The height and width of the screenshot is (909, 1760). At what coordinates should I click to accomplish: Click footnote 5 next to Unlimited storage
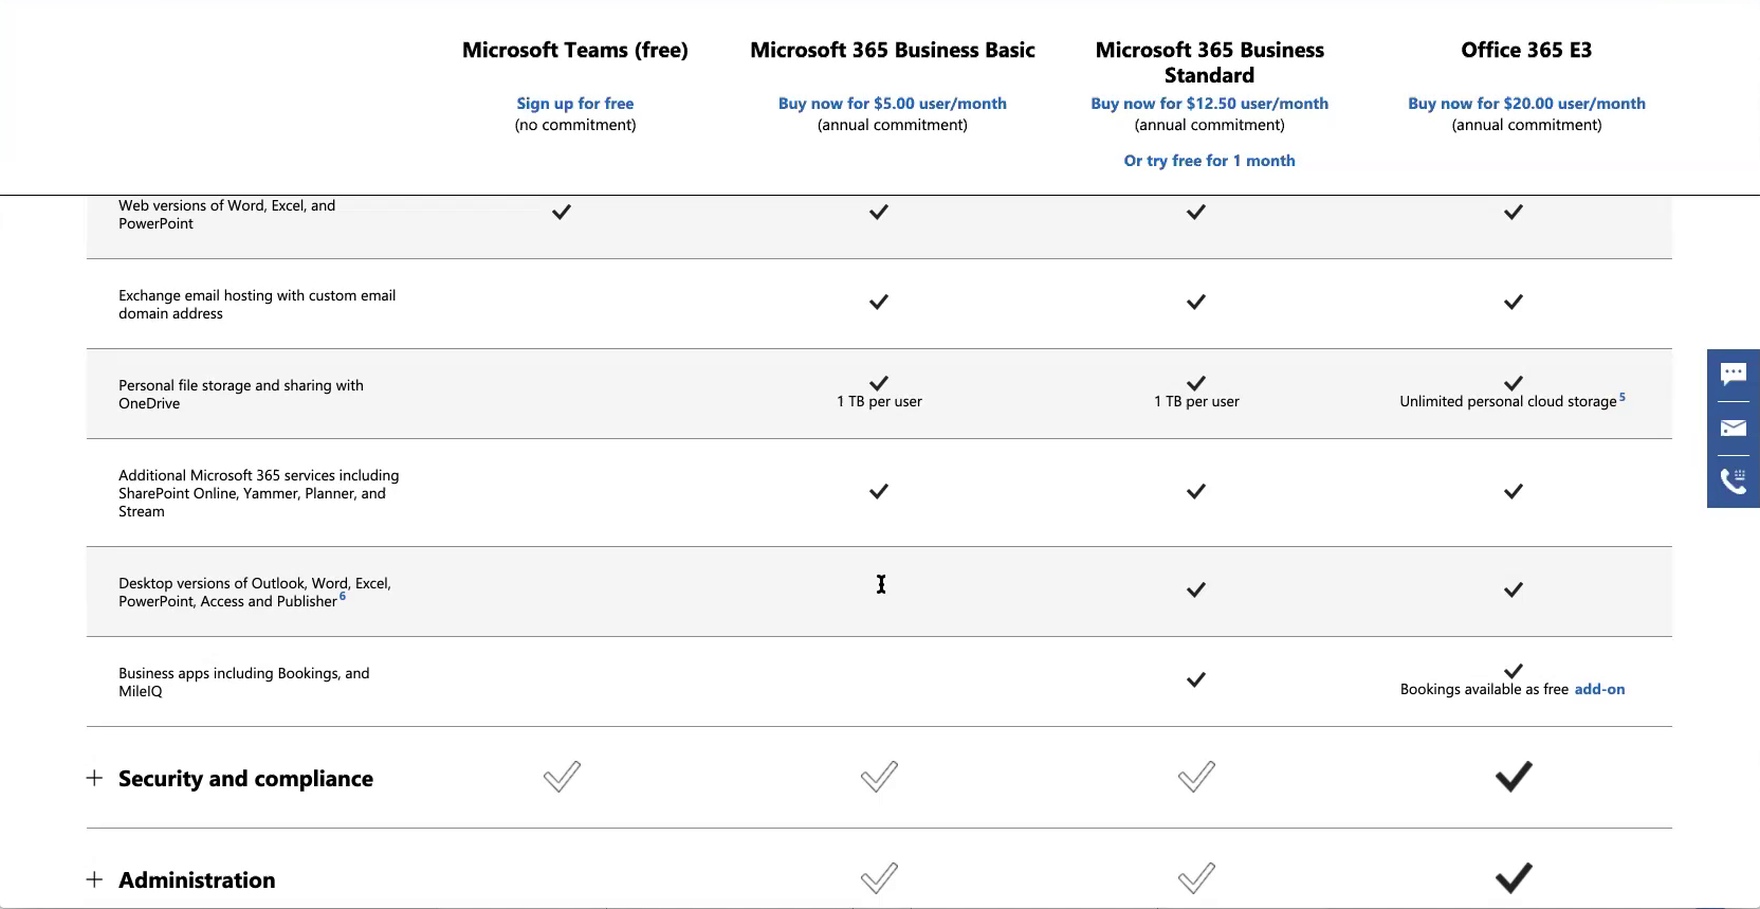click(x=1622, y=397)
